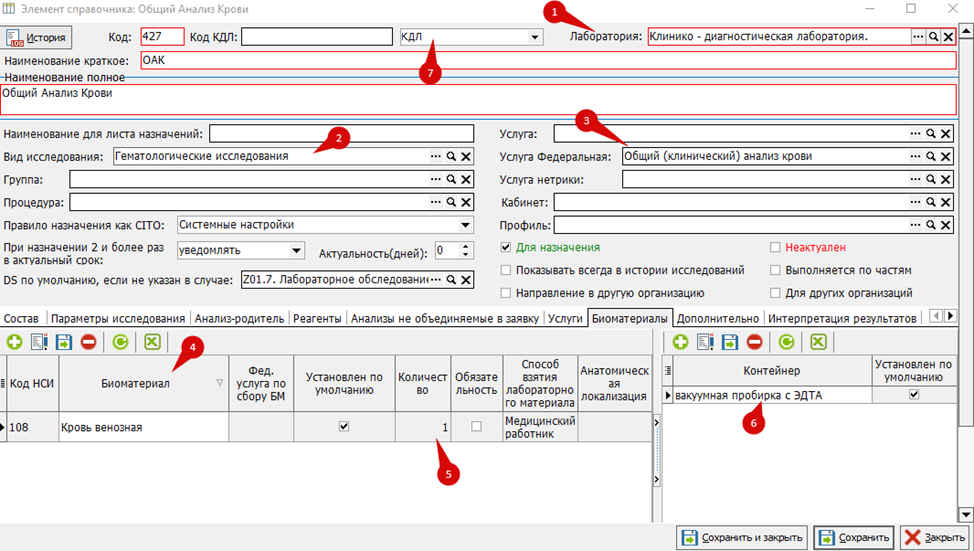
Task: Clear the Вид исследования field
Action: tap(466, 157)
